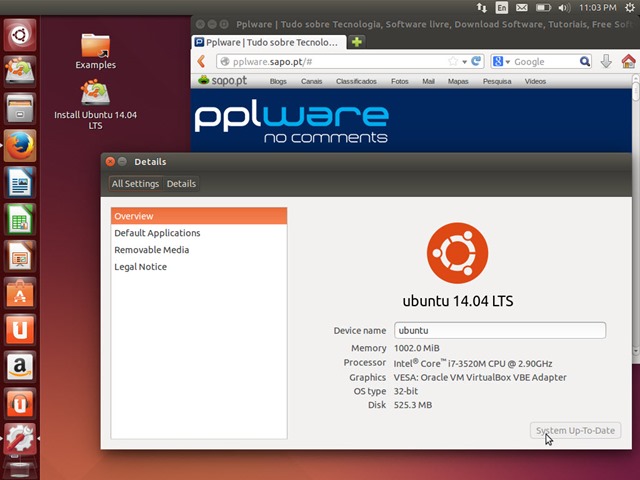Image resolution: width=640 pixels, height=480 pixels.
Task: Close the Details window
Action: pyautogui.click(x=110, y=162)
